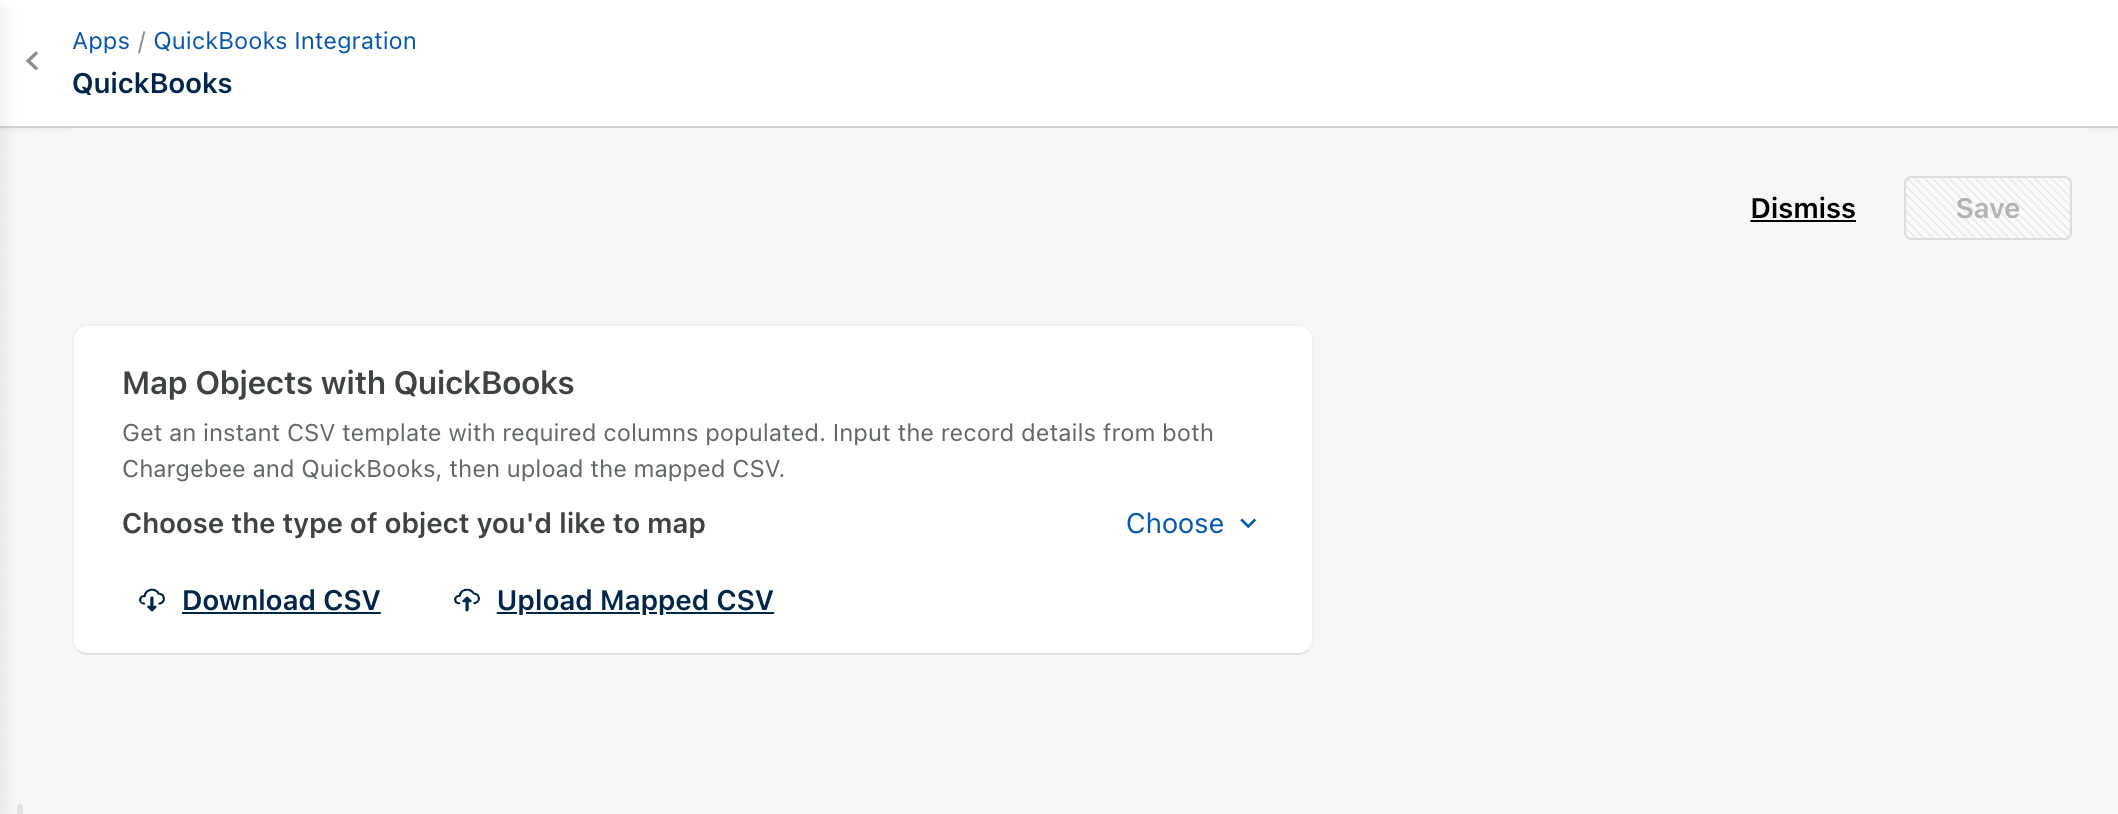Download the CSV template link

[281, 600]
